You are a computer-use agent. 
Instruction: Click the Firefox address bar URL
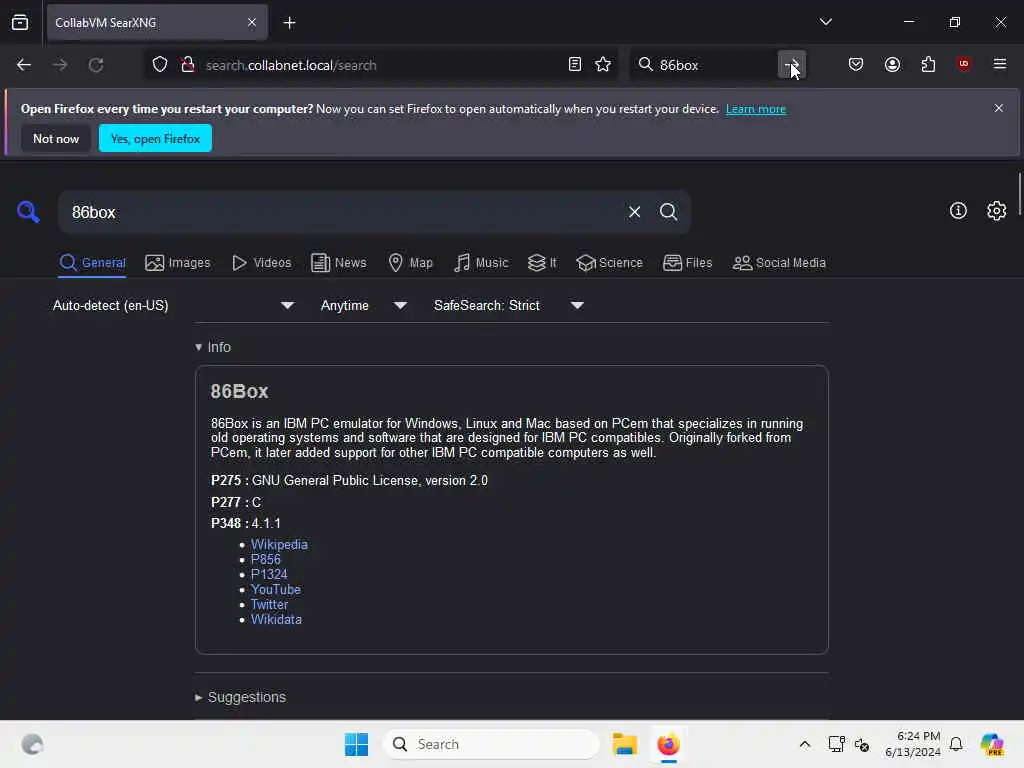(x=291, y=65)
